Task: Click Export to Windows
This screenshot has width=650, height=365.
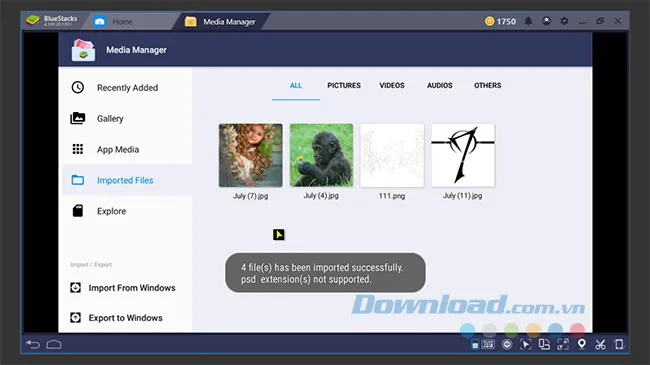Action: 127,318
